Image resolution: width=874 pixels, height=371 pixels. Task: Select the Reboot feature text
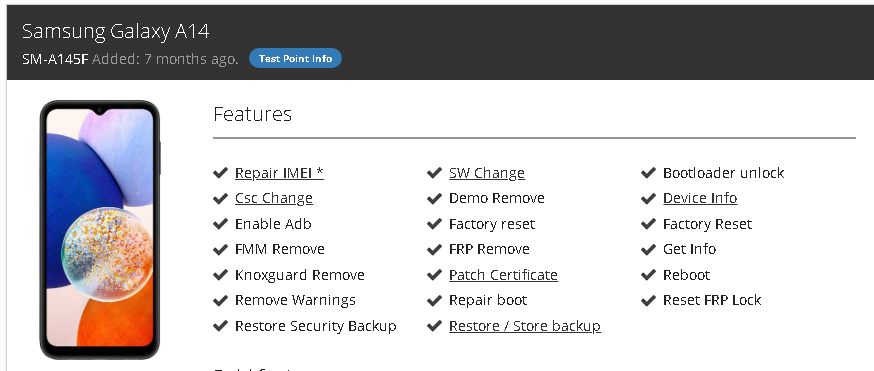click(687, 275)
